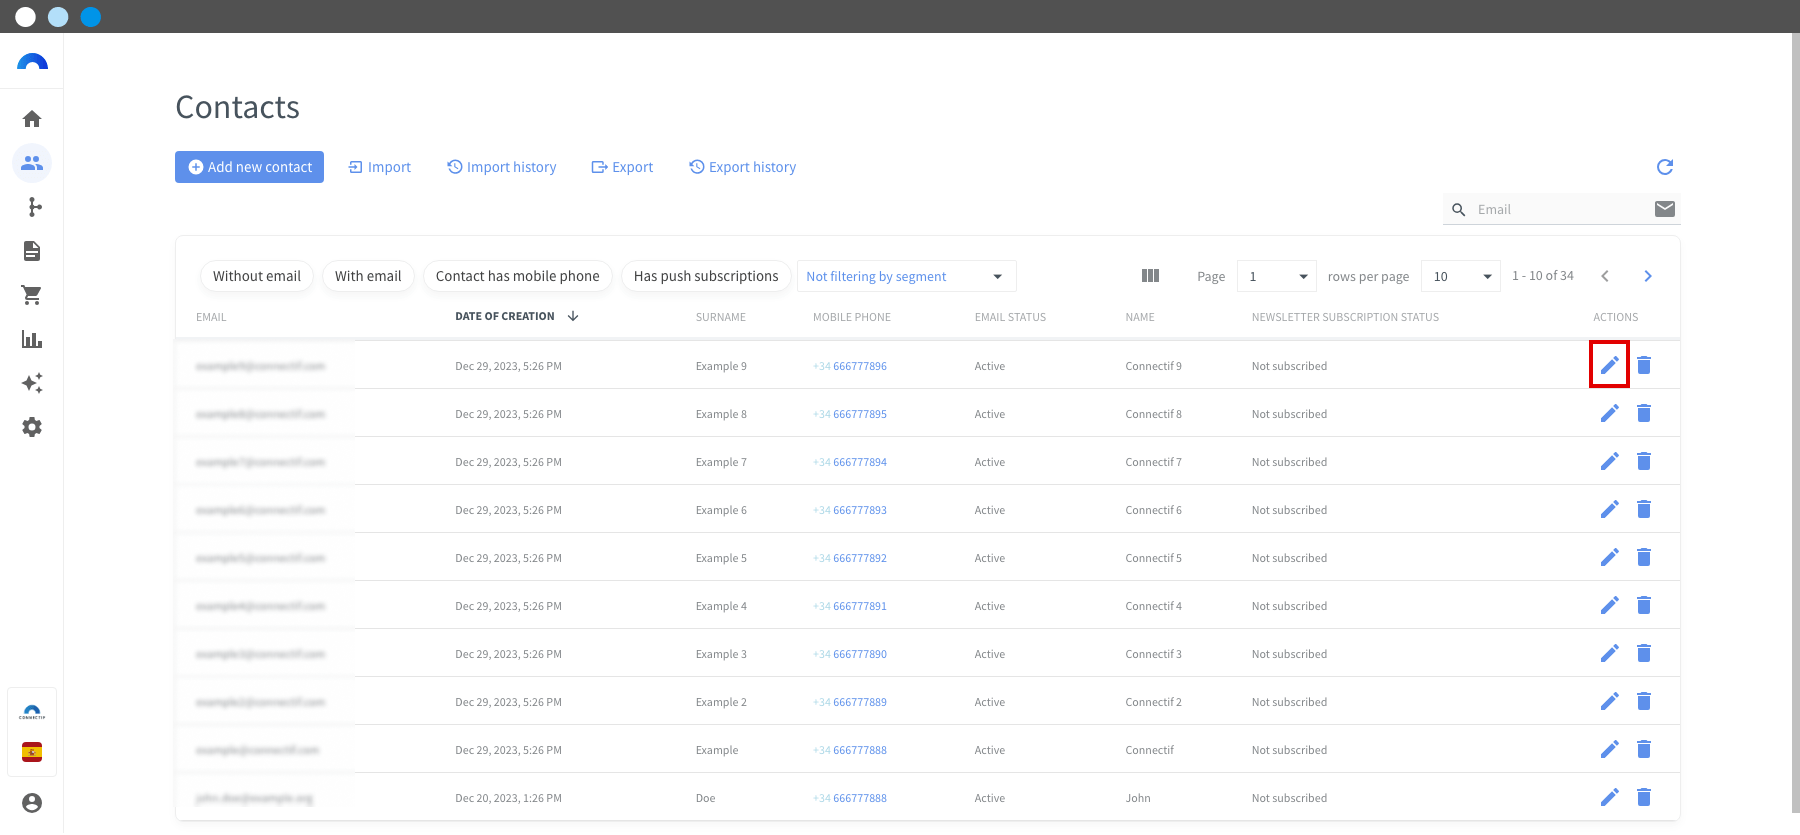
Task: Toggle the With email filter
Action: pyautogui.click(x=368, y=276)
